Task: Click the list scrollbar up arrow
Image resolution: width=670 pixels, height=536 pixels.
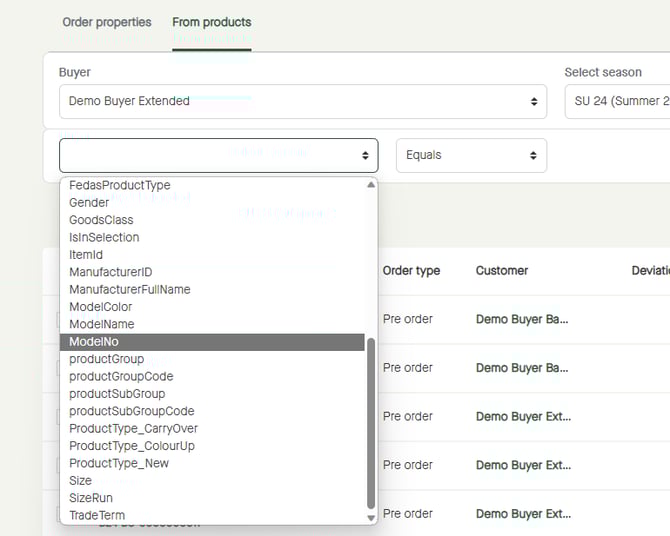Action: pos(371,185)
